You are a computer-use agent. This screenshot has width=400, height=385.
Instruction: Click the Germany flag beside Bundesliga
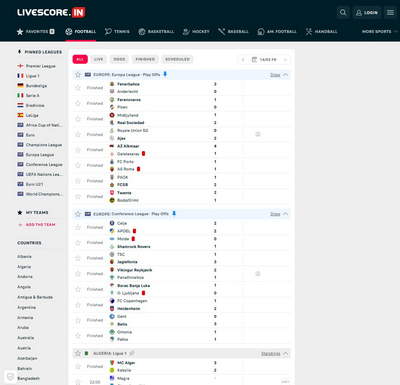coord(20,86)
